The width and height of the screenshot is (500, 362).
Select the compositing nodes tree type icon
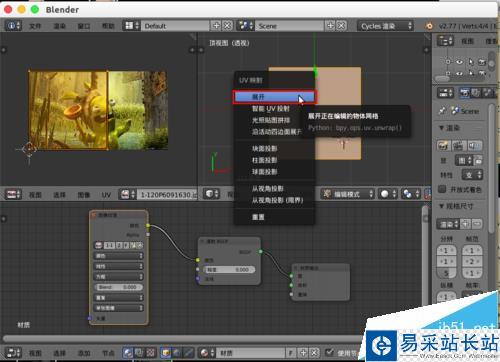[x=139, y=353]
